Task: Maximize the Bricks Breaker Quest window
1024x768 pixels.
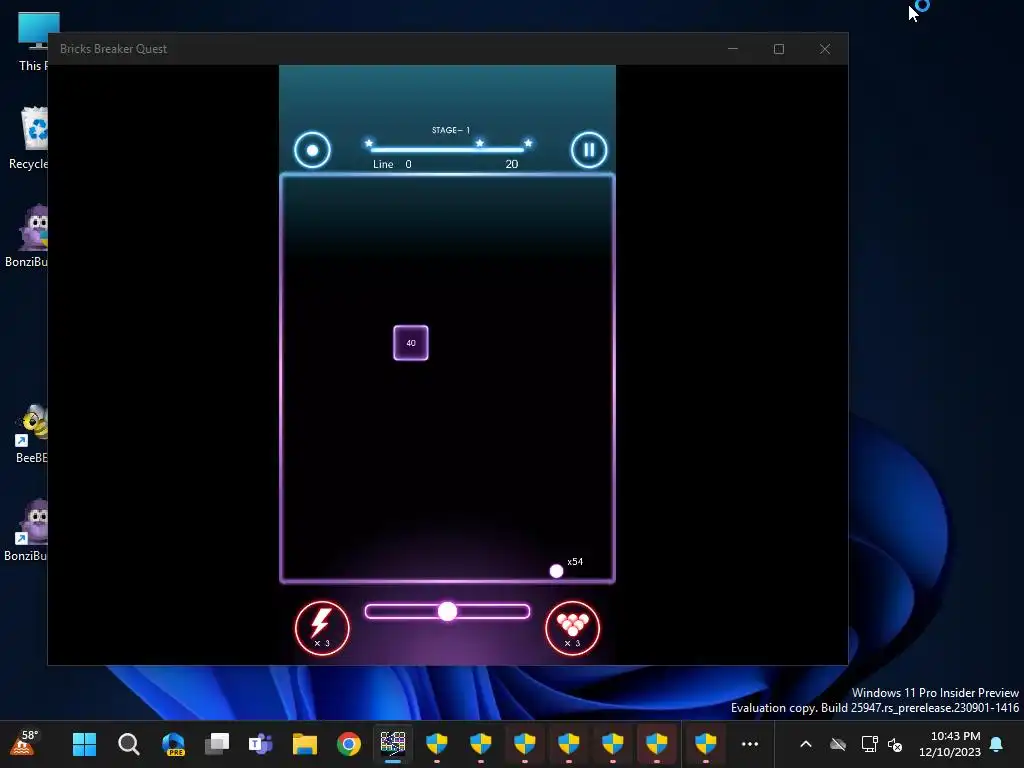Action: pyautogui.click(x=779, y=49)
